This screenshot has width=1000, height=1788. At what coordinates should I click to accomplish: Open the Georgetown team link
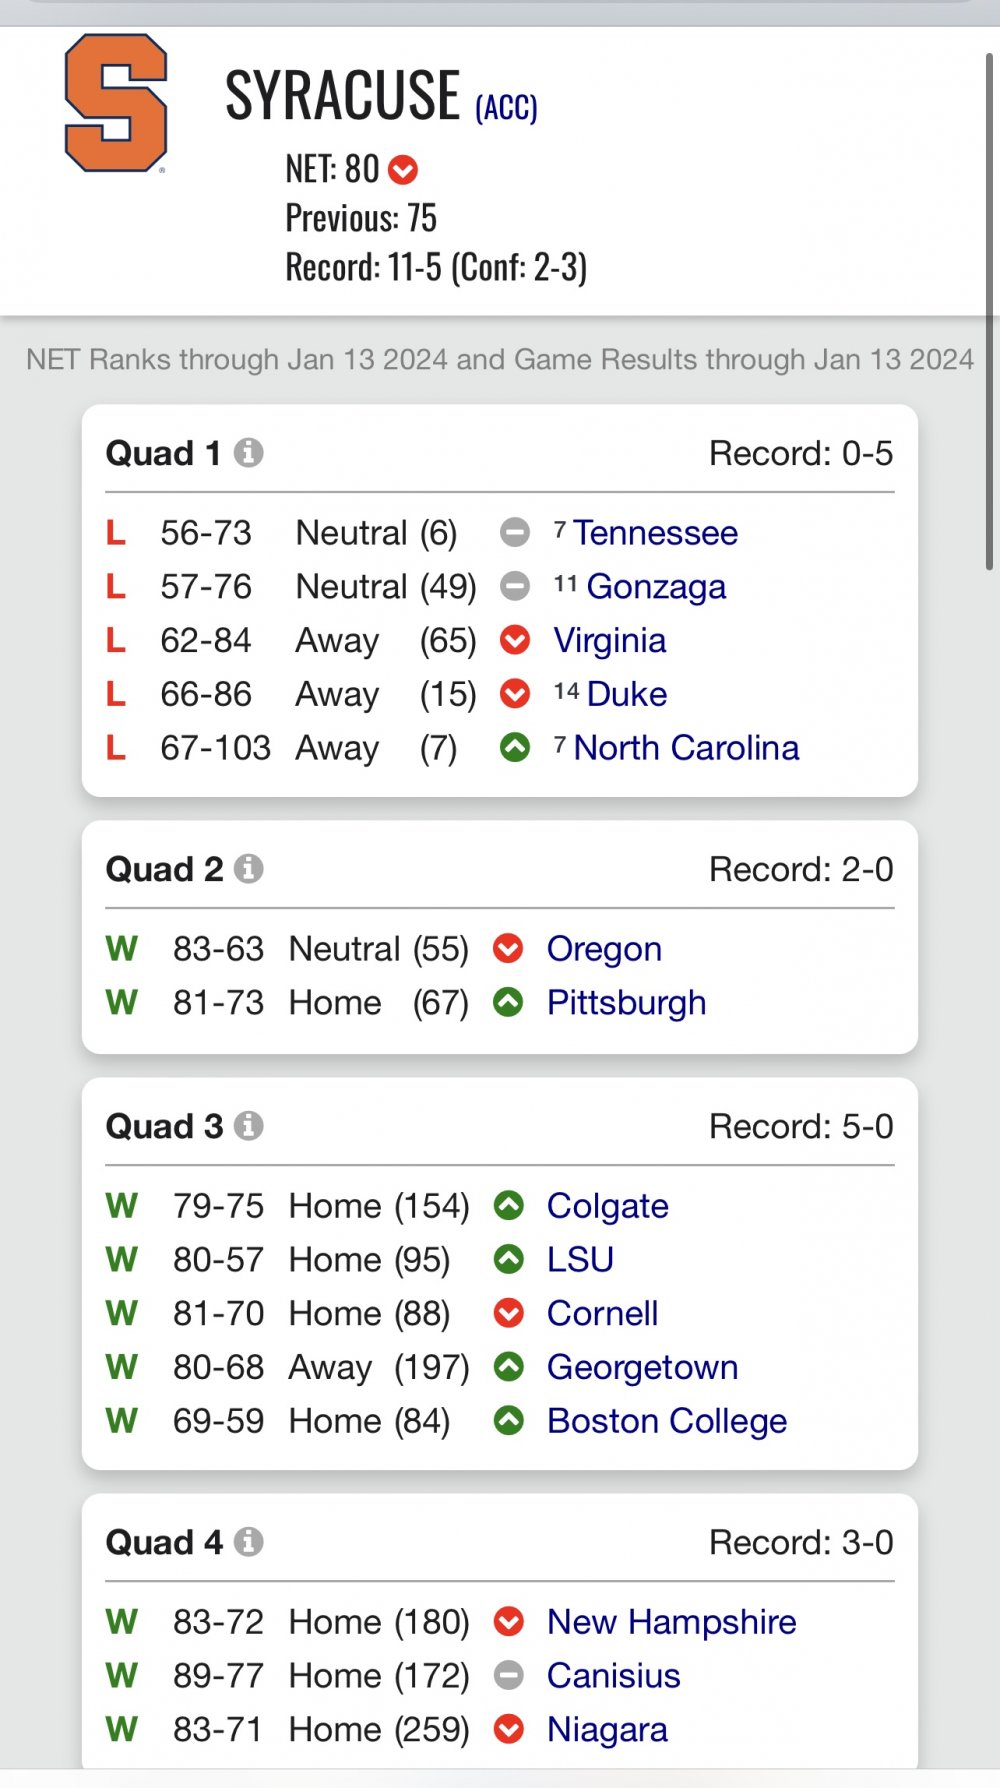(x=643, y=1368)
